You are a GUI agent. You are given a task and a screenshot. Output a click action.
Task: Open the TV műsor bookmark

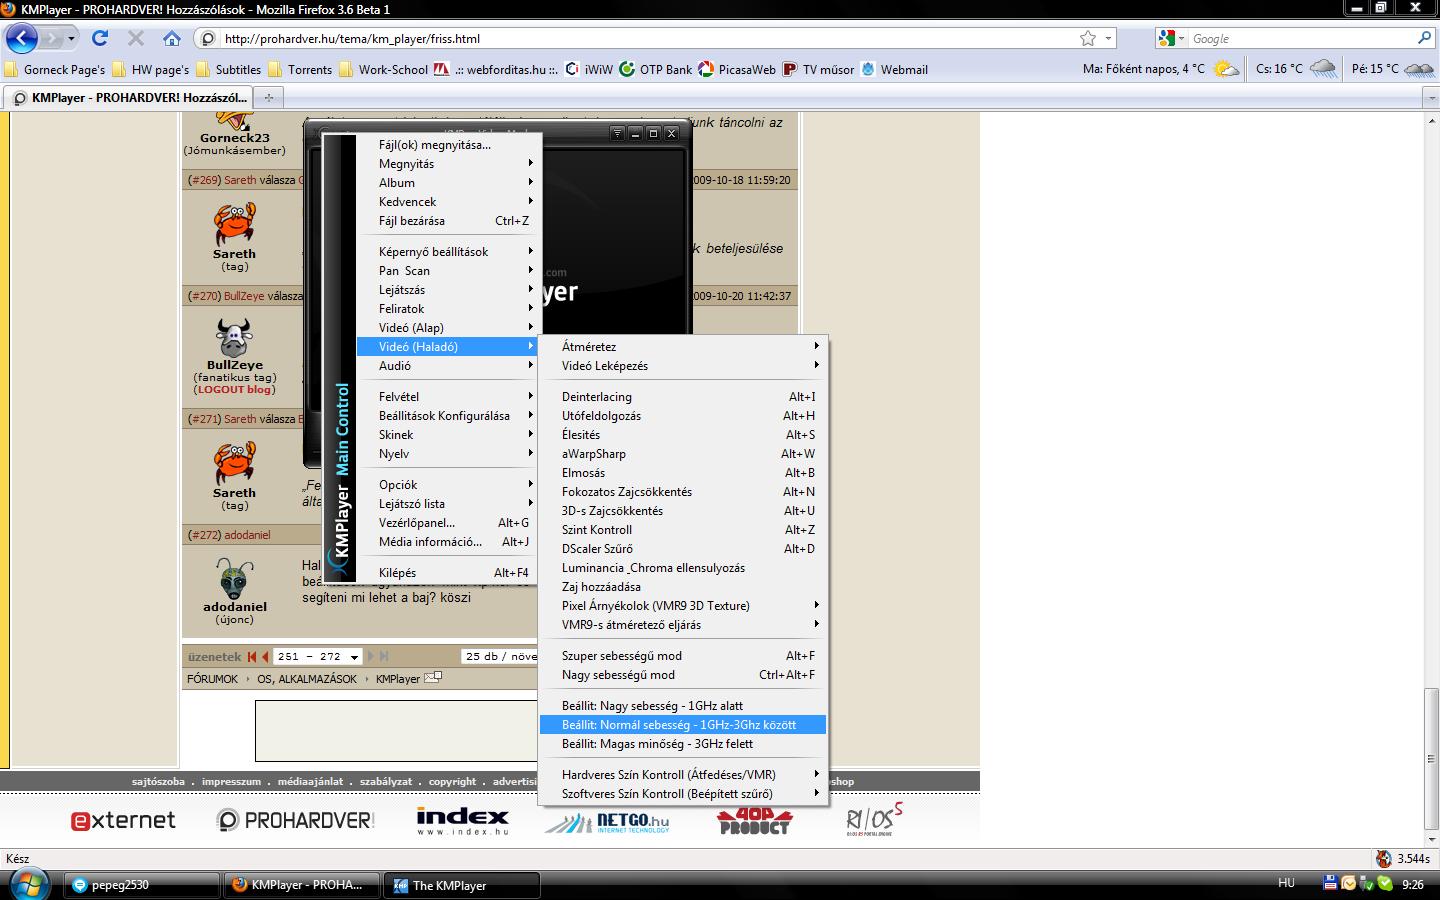(x=819, y=69)
